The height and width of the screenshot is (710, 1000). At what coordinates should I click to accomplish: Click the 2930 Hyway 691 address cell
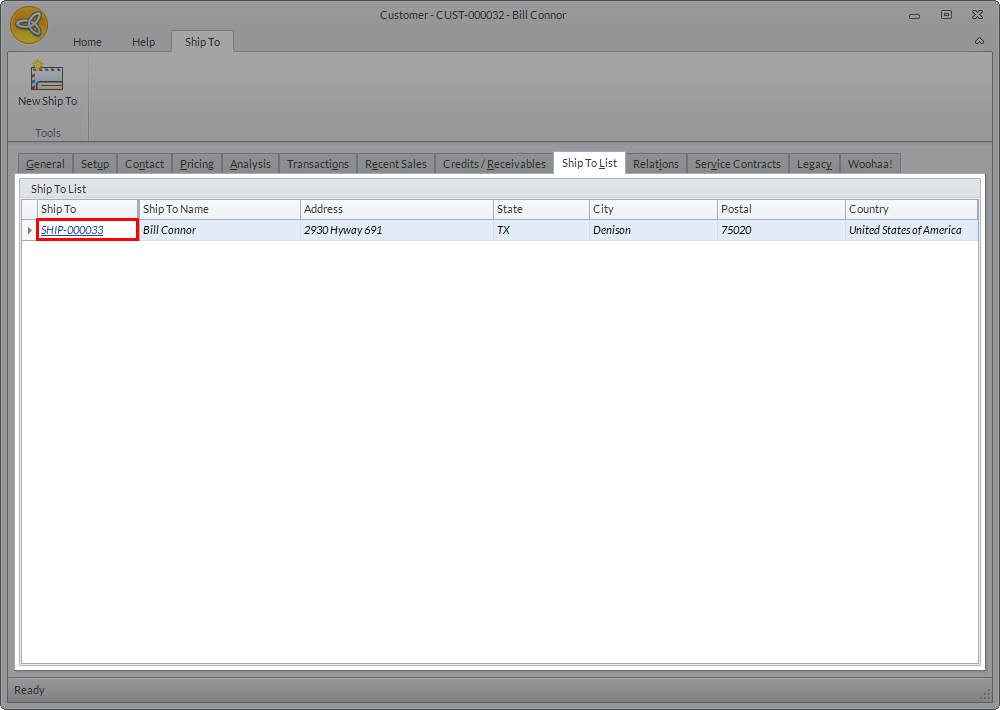tap(343, 230)
